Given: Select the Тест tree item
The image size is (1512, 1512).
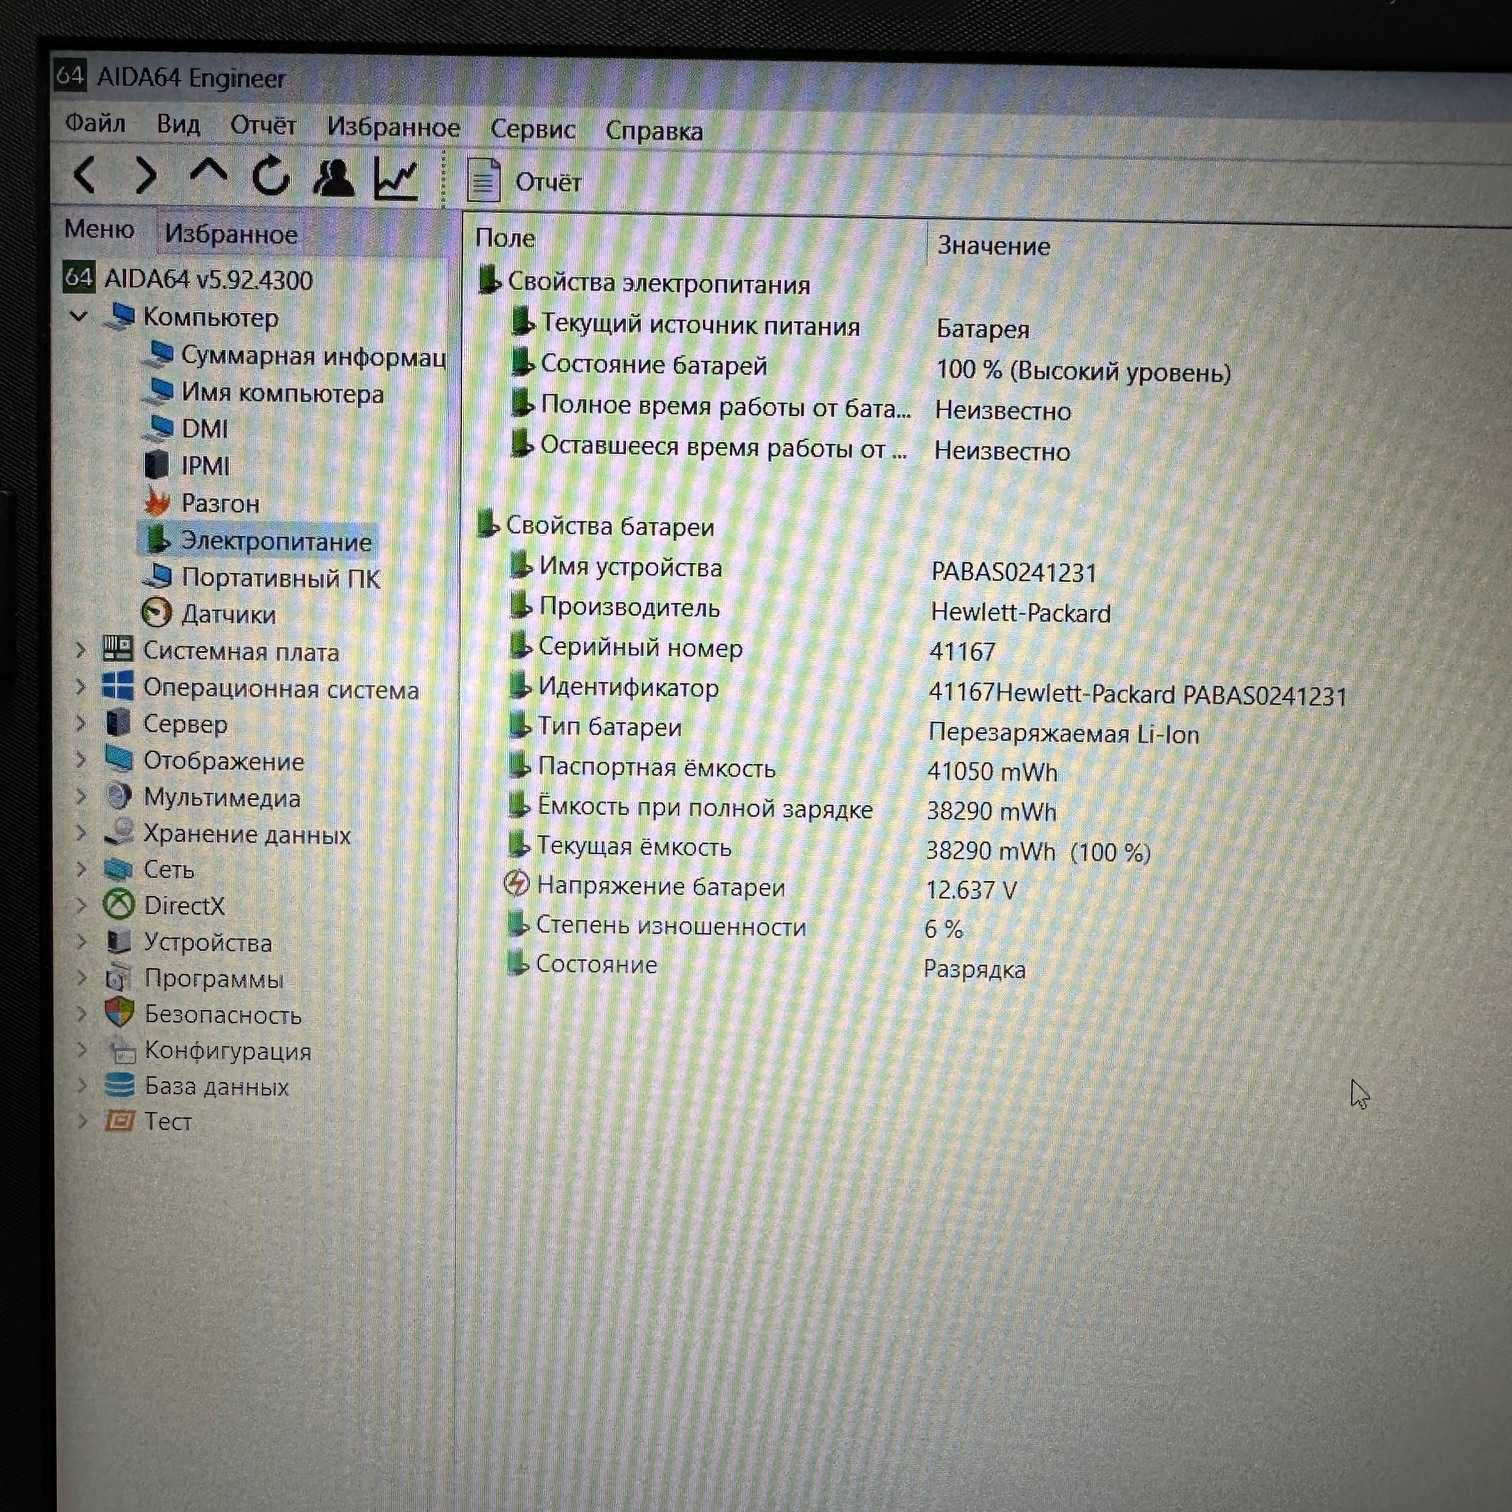Looking at the screenshot, I should (x=167, y=1121).
